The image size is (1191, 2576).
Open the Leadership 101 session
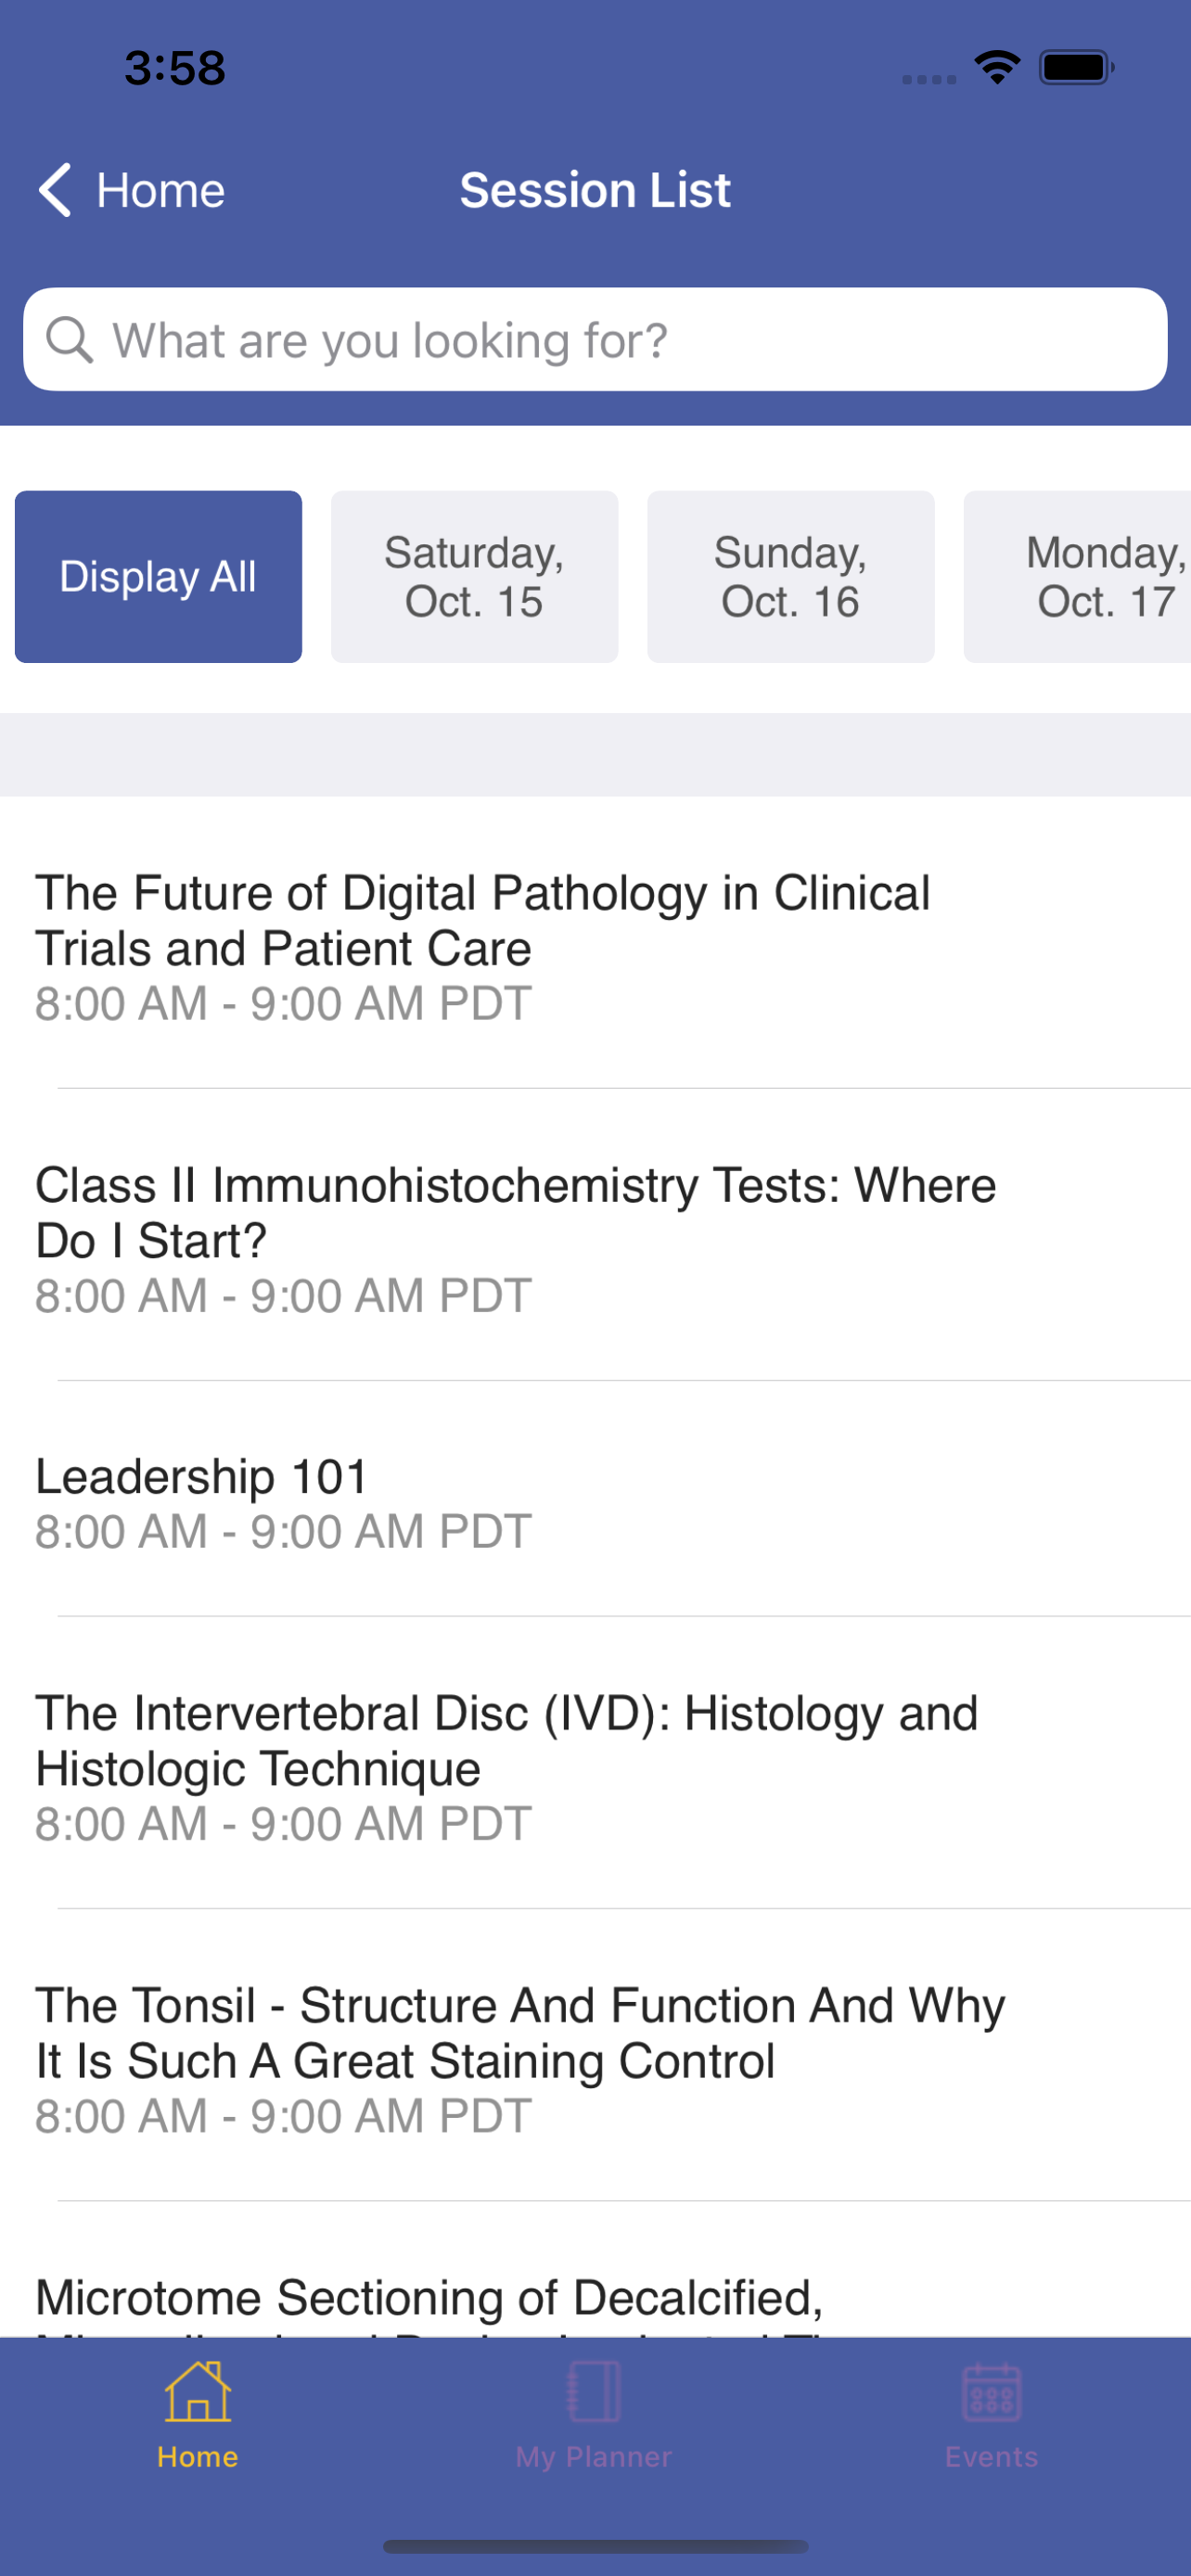tap(595, 1500)
